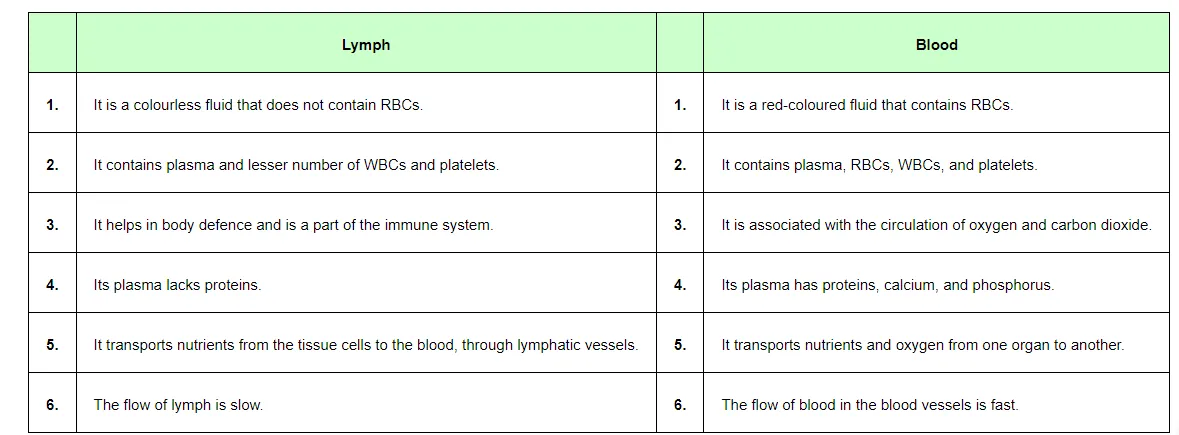This screenshot has height=435, width=1179.
Task: Click the Blood column header
Action: click(x=936, y=45)
